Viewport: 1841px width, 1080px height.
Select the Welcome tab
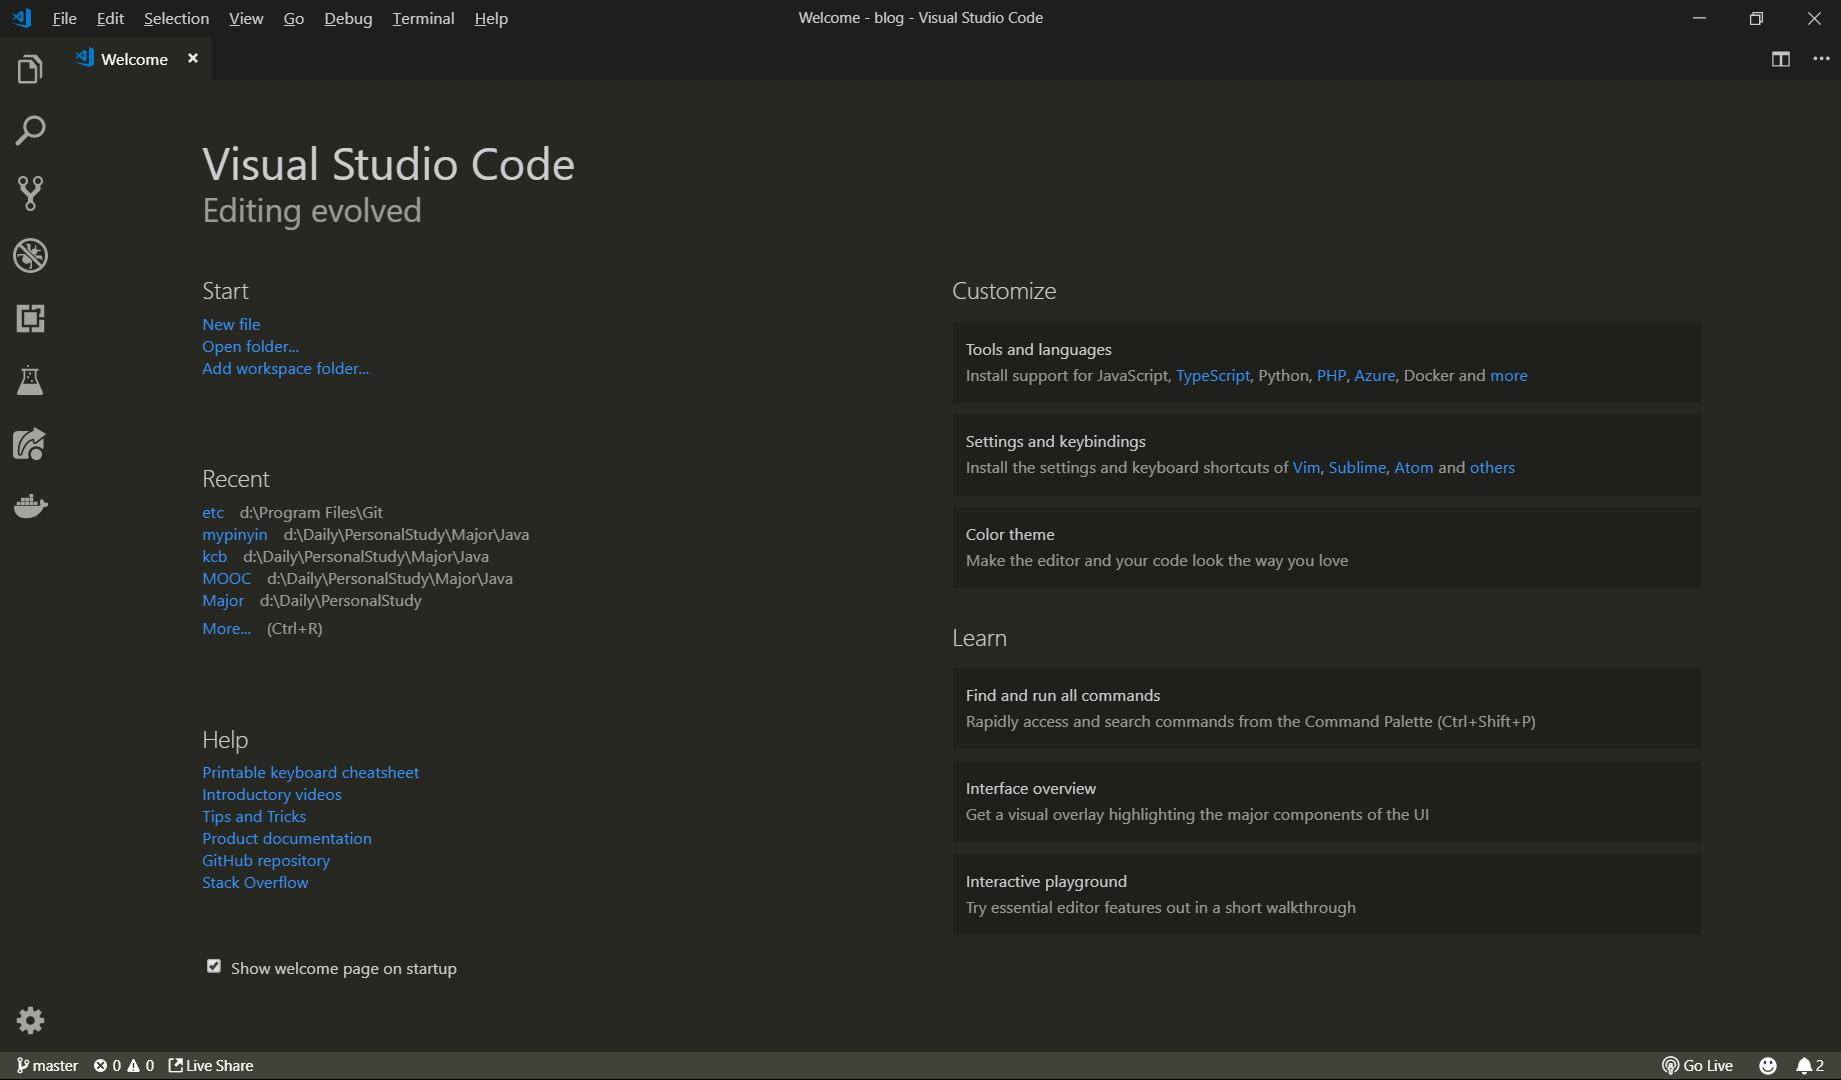point(134,59)
